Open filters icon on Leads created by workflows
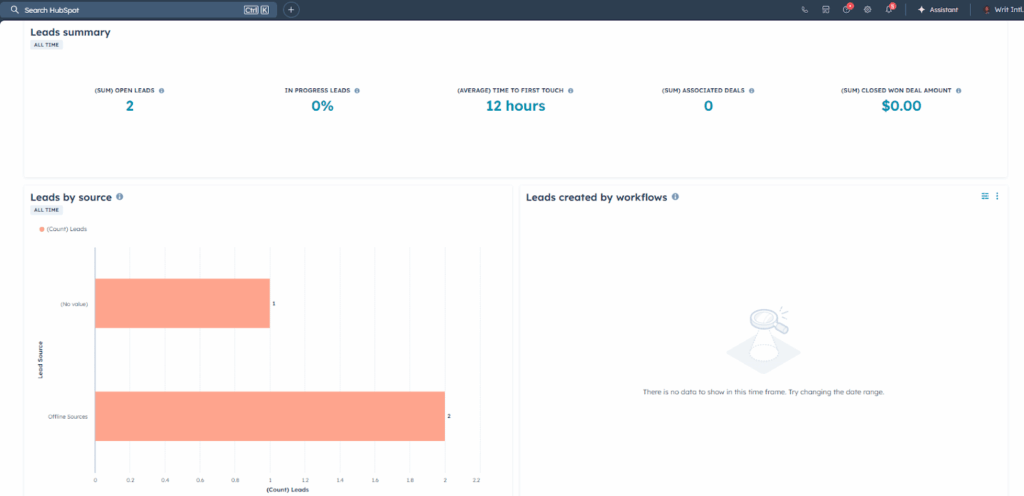 point(985,196)
